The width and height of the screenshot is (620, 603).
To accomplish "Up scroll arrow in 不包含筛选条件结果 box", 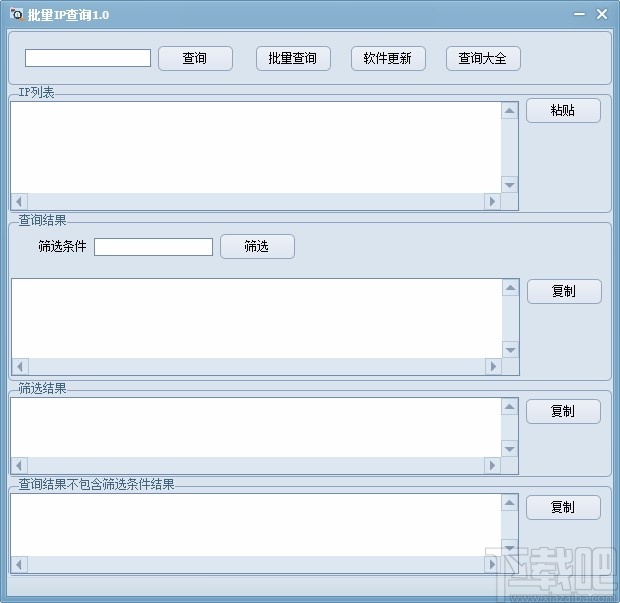I will click(x=510, y=503).
